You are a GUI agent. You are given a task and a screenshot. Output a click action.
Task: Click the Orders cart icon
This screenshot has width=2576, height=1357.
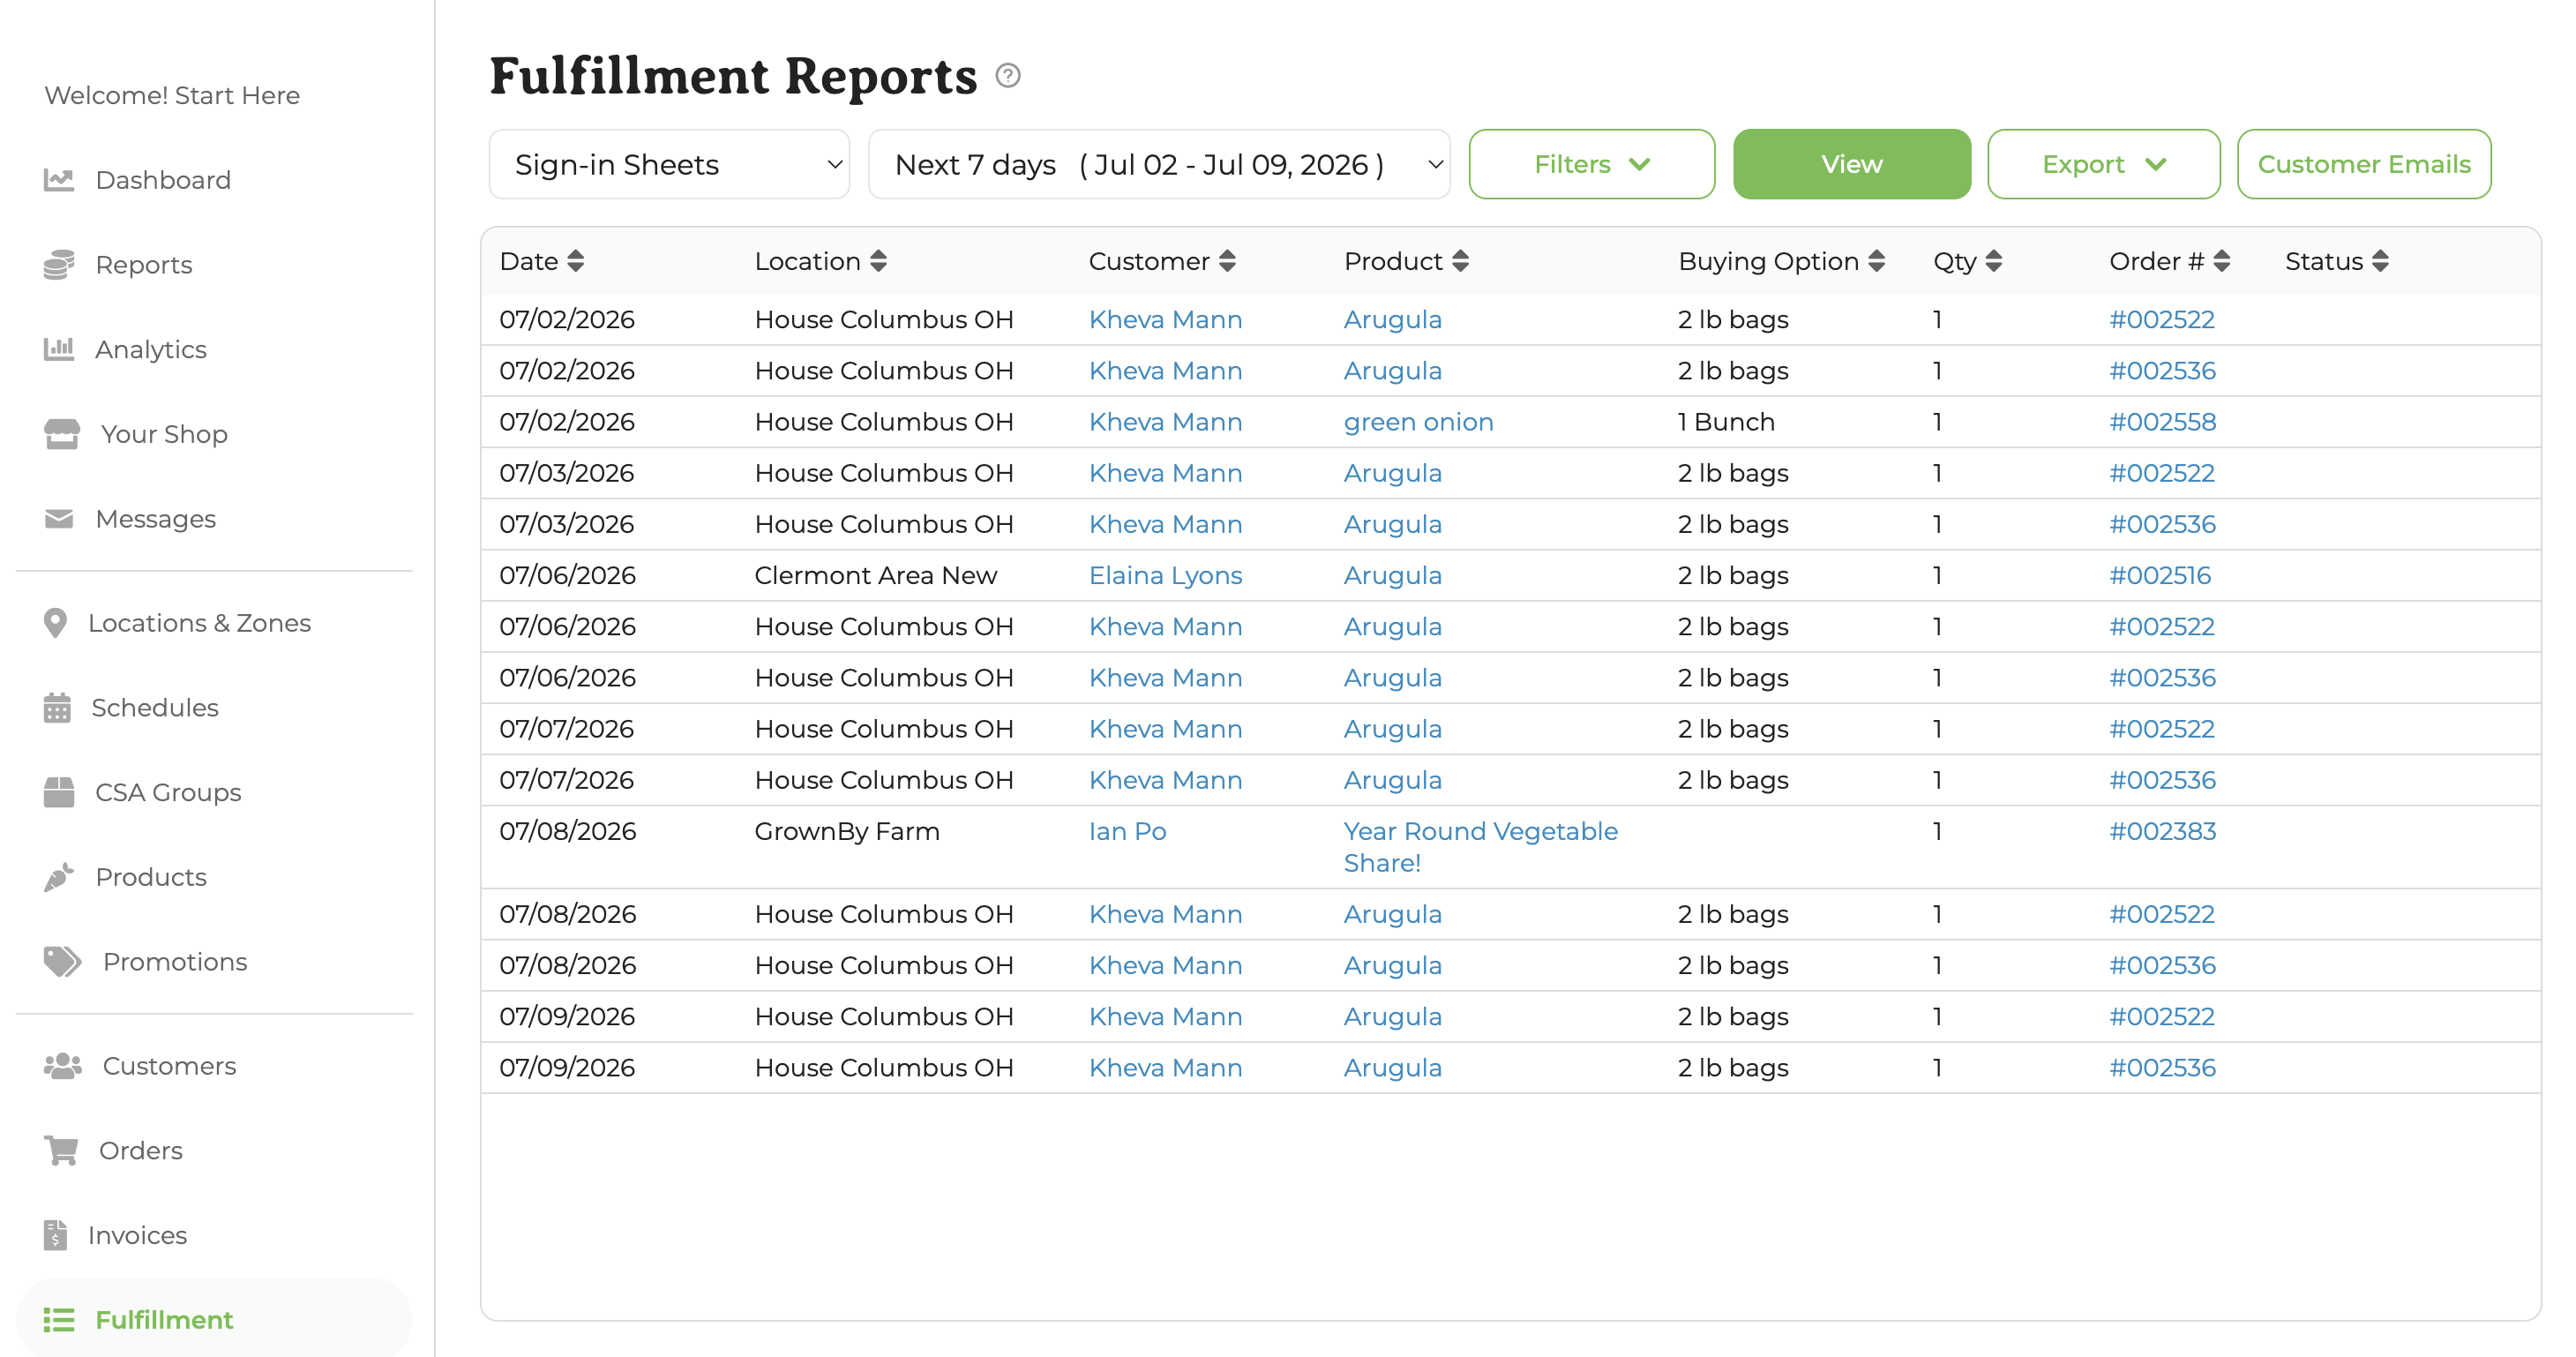pyautogui.click(x=61, y=1151)
